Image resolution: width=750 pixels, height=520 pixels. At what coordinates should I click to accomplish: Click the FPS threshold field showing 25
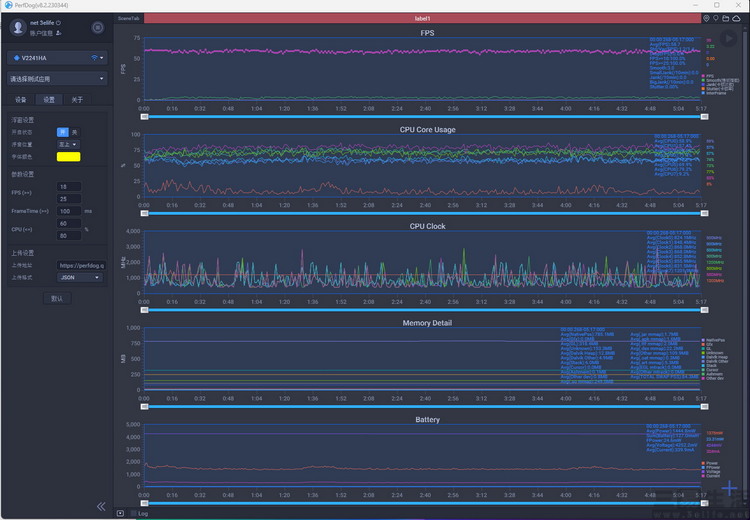tap(69, 199)
